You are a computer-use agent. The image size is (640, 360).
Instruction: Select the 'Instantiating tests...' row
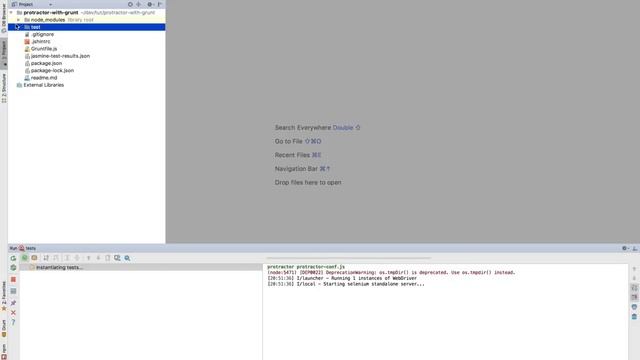tap(141, 267)
